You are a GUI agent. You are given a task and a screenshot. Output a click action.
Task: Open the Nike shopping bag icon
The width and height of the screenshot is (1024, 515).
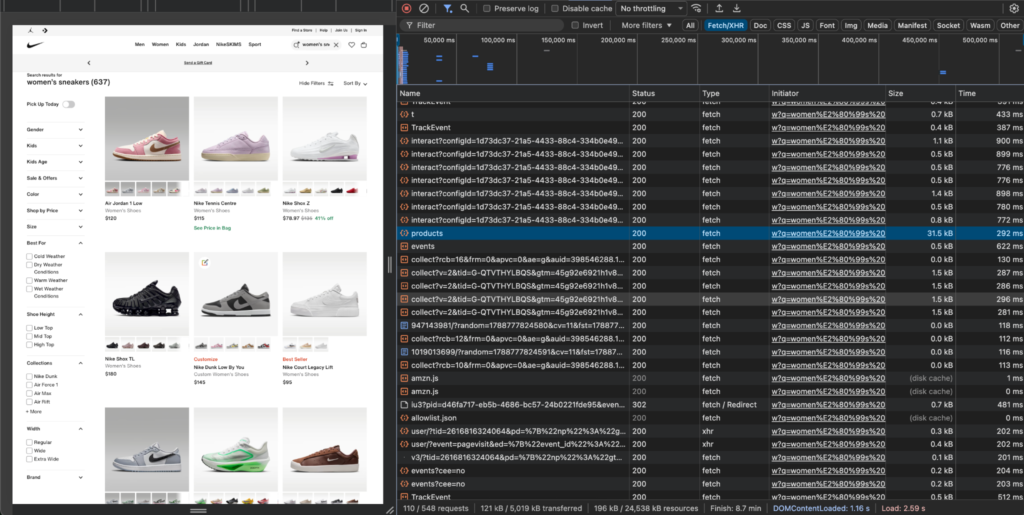(x=364, y=45)
